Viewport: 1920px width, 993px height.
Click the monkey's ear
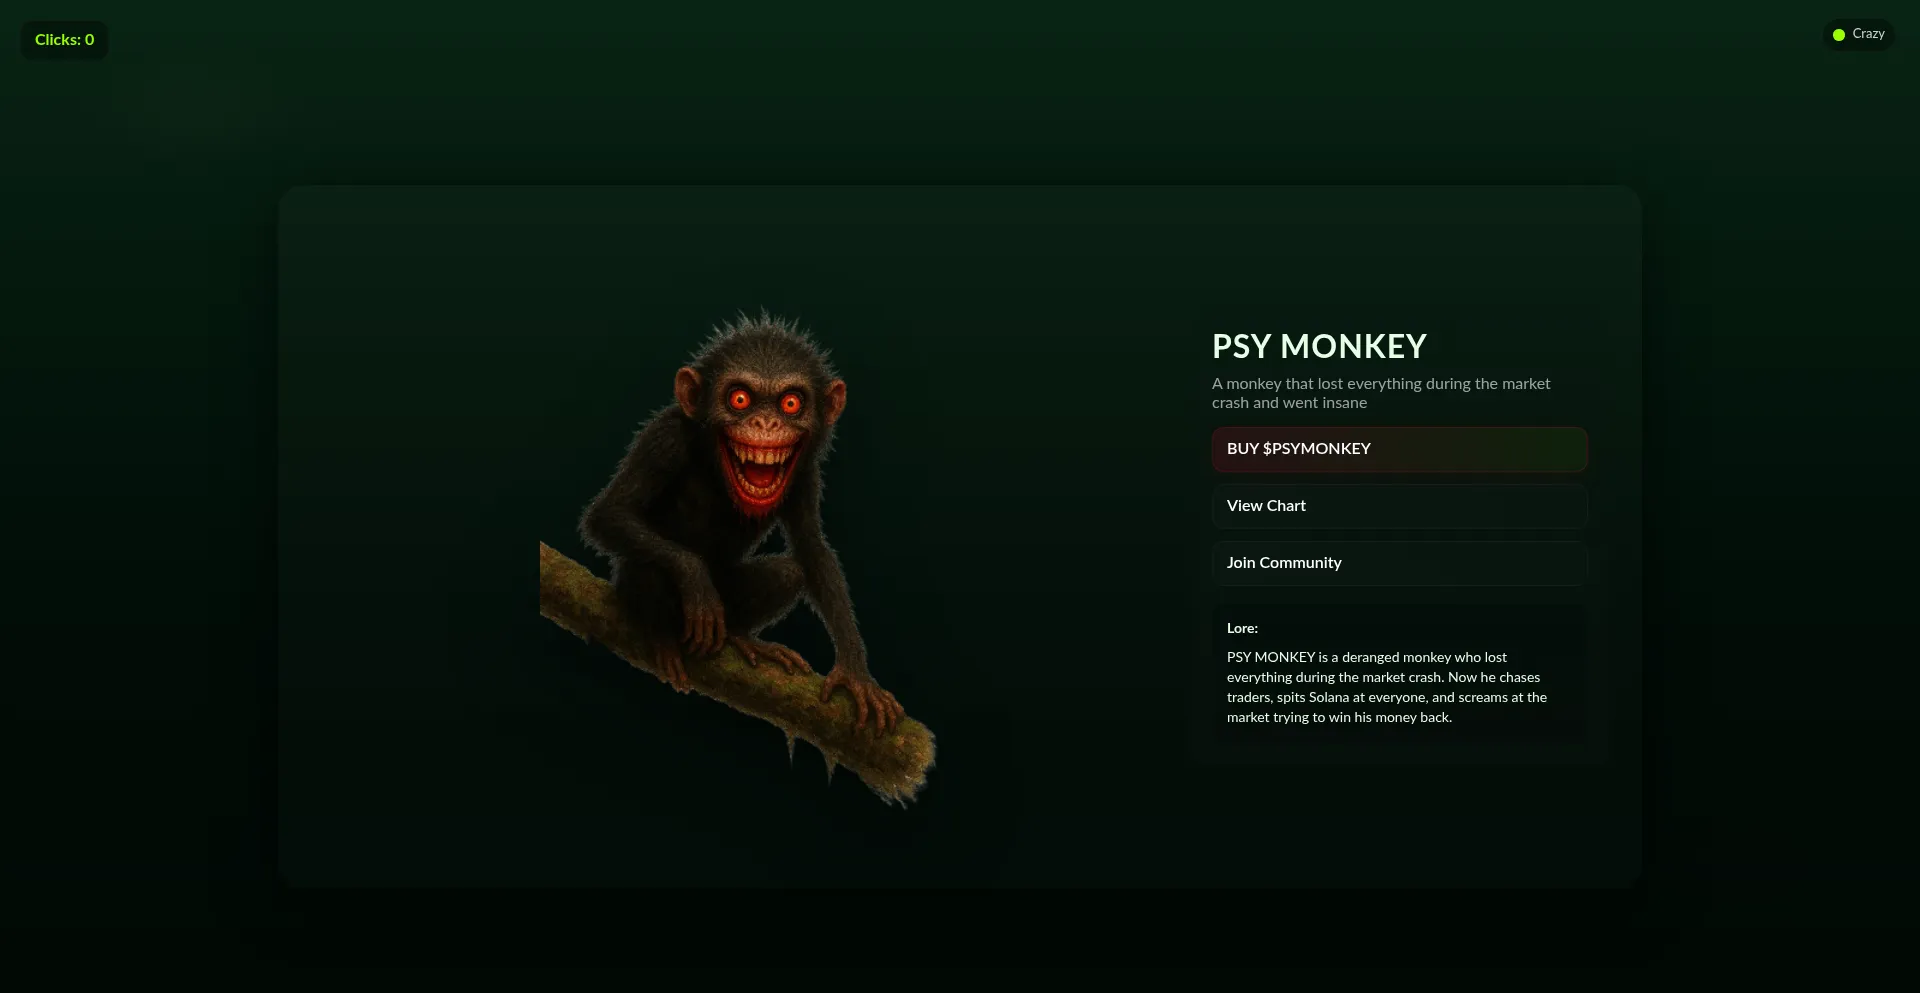click(688, 390)
